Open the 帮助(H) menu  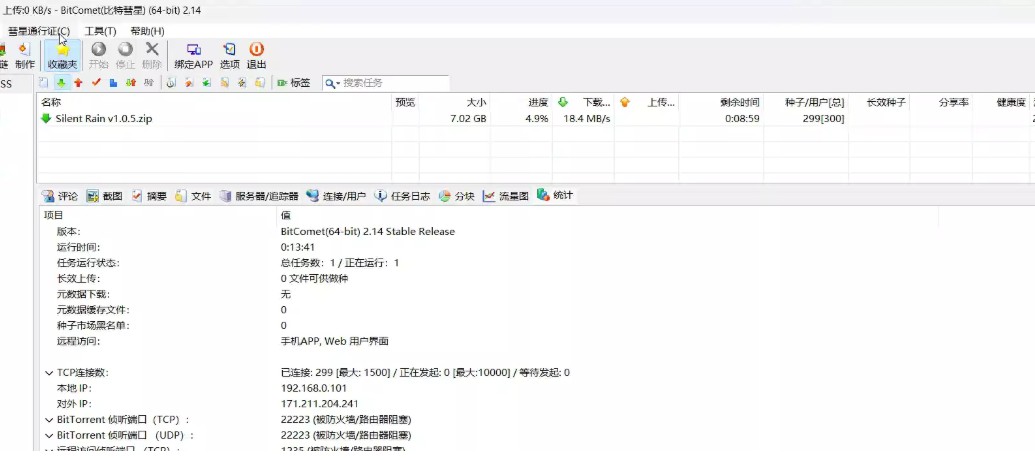147,31
